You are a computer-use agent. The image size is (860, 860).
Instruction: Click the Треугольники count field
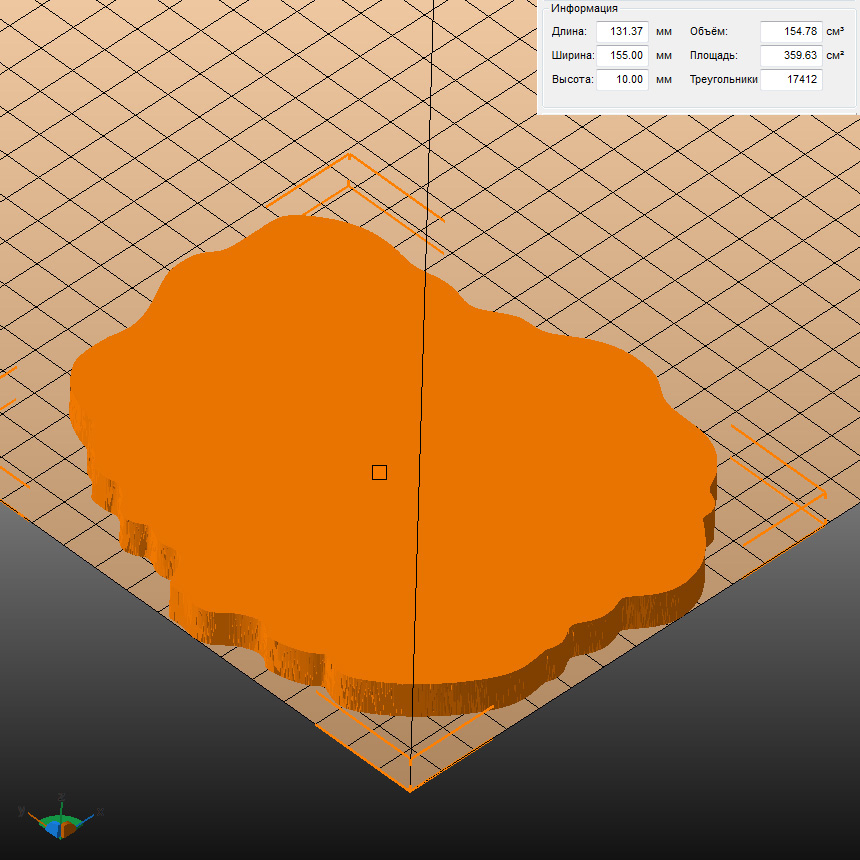coord(790,79)
